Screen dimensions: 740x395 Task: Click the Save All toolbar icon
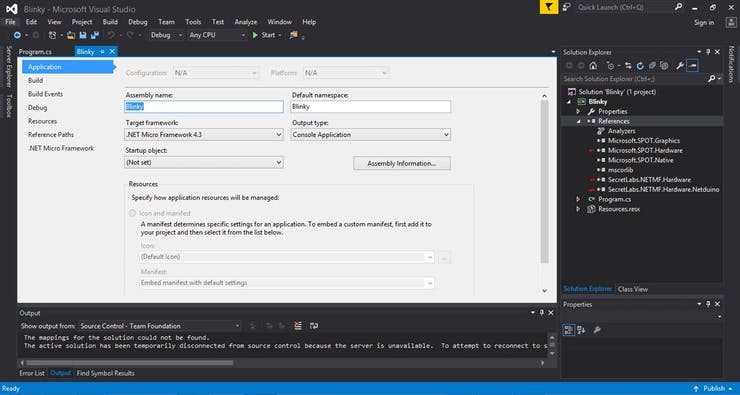[x=95, y=35]
